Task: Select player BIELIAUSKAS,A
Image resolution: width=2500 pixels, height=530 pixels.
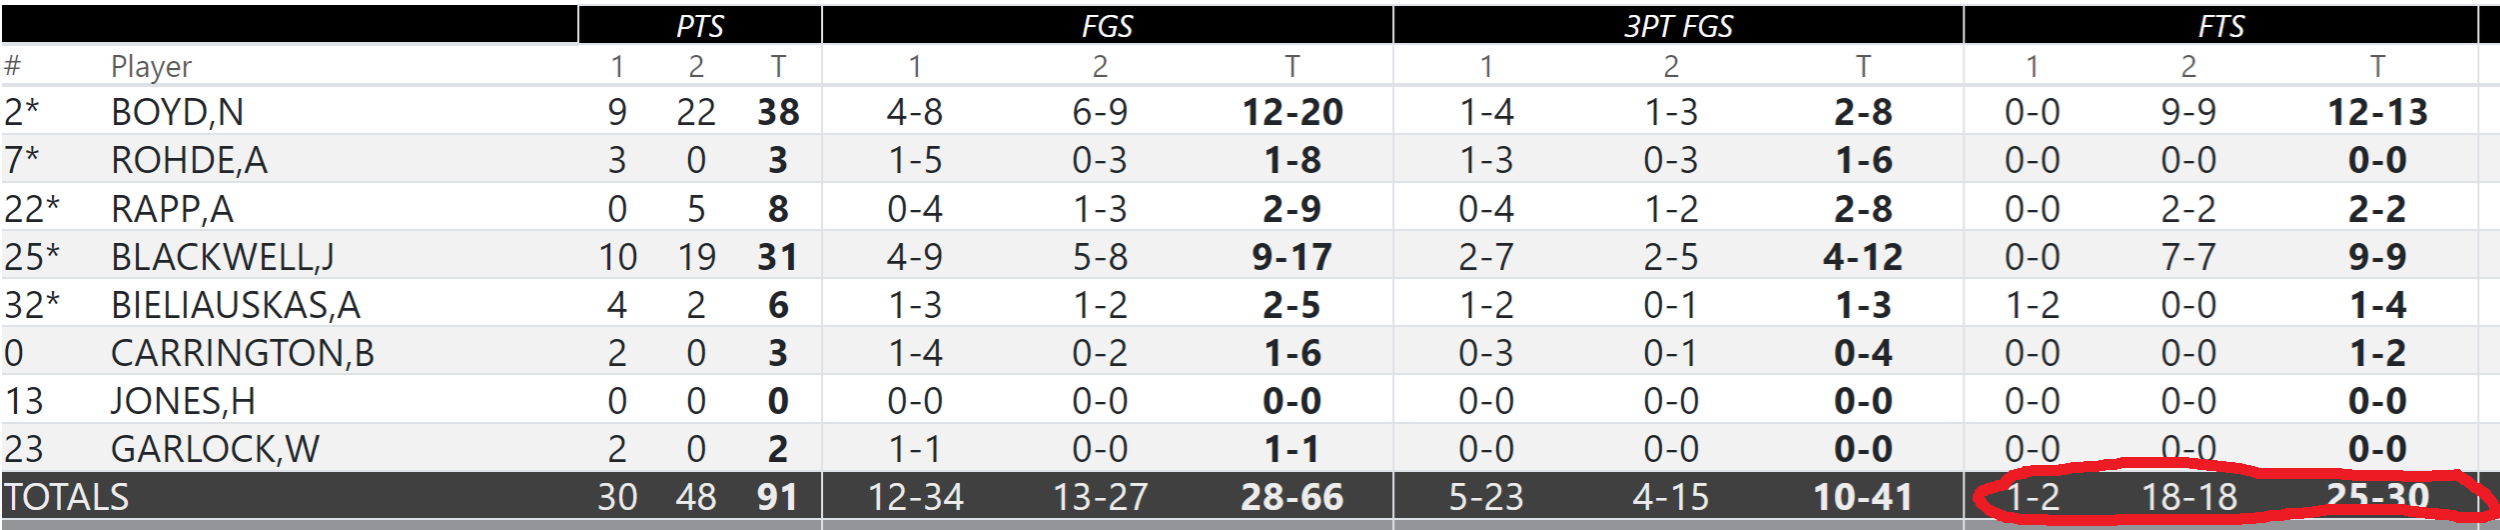Action: pos(235,305)
